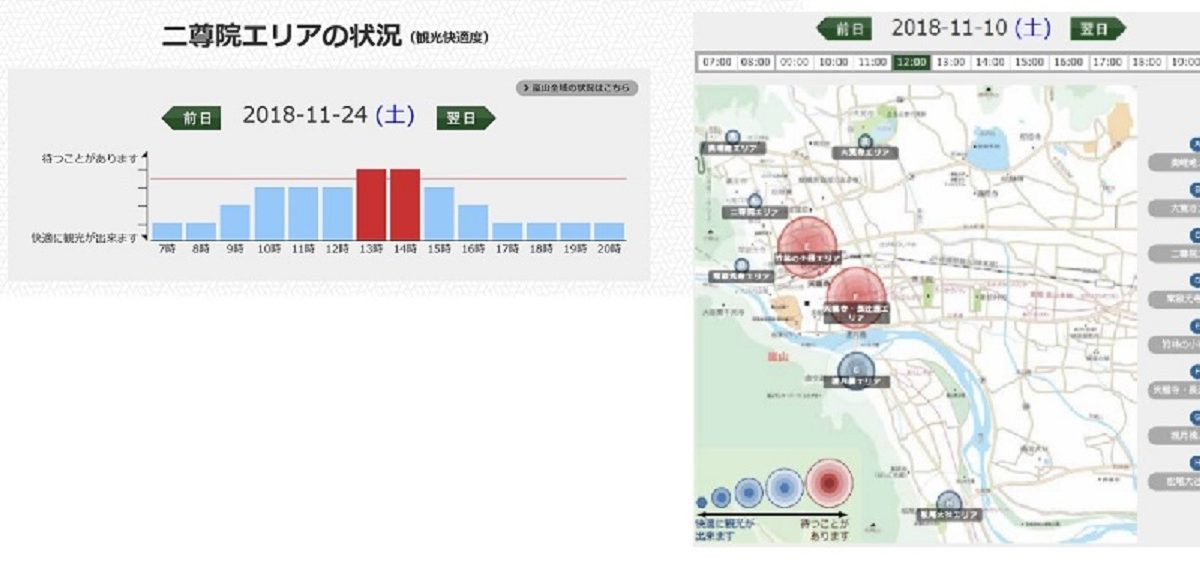Click the 大覚寺エリア marker on map
Viewport: 1200px width, 586px height.
[865, 143]
